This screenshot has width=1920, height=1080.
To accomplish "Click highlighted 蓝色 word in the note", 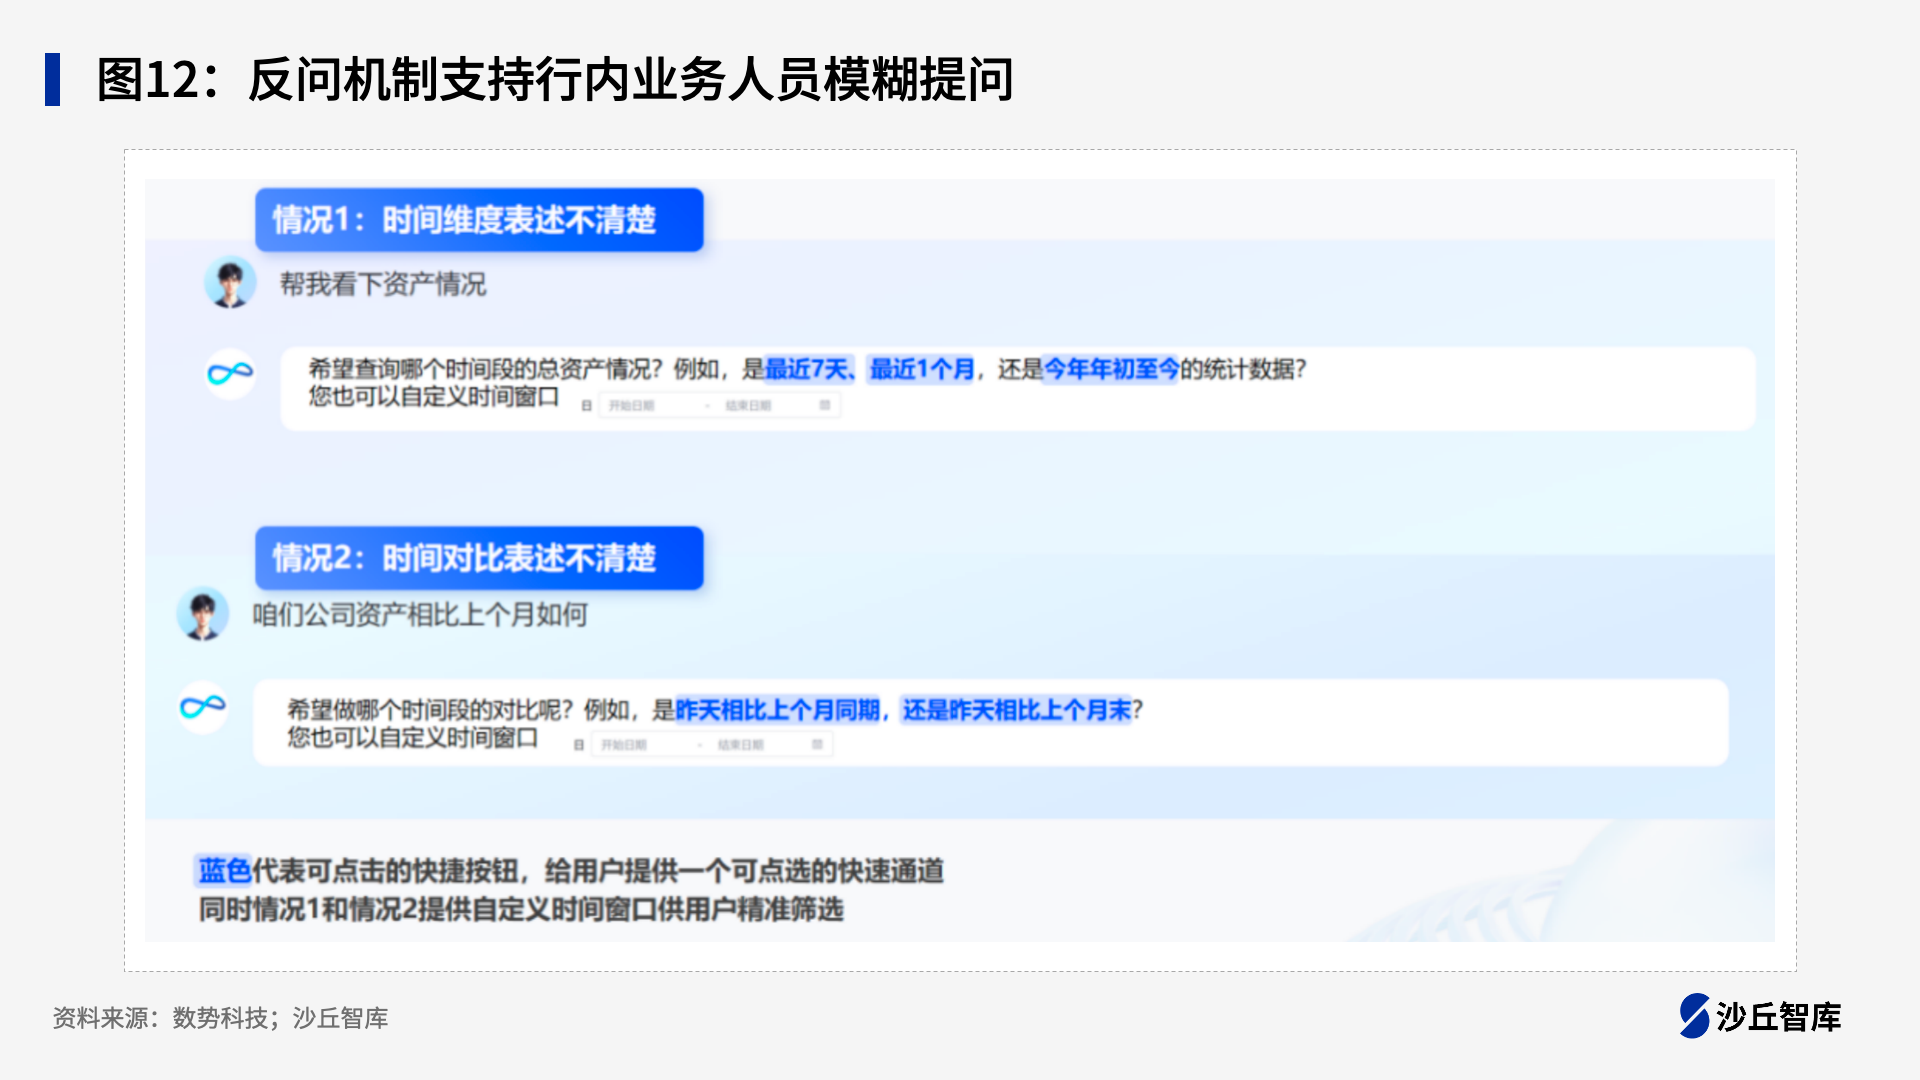I will [224, 871].
